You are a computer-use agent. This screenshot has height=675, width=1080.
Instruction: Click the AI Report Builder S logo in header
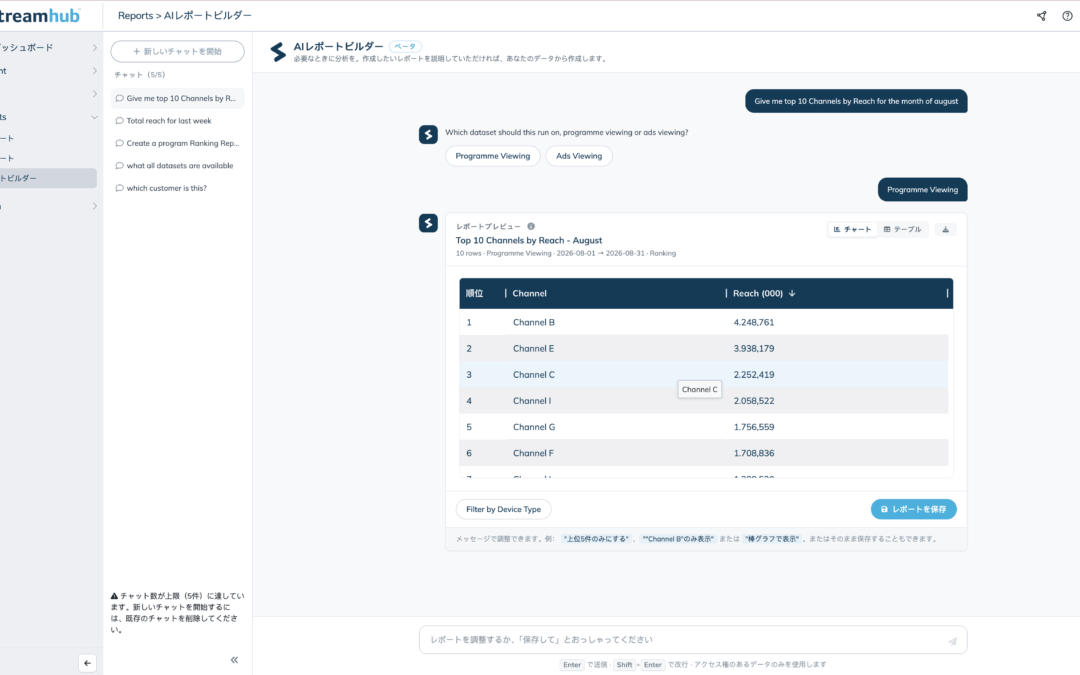pyautogui.click(x=278, y=52)
